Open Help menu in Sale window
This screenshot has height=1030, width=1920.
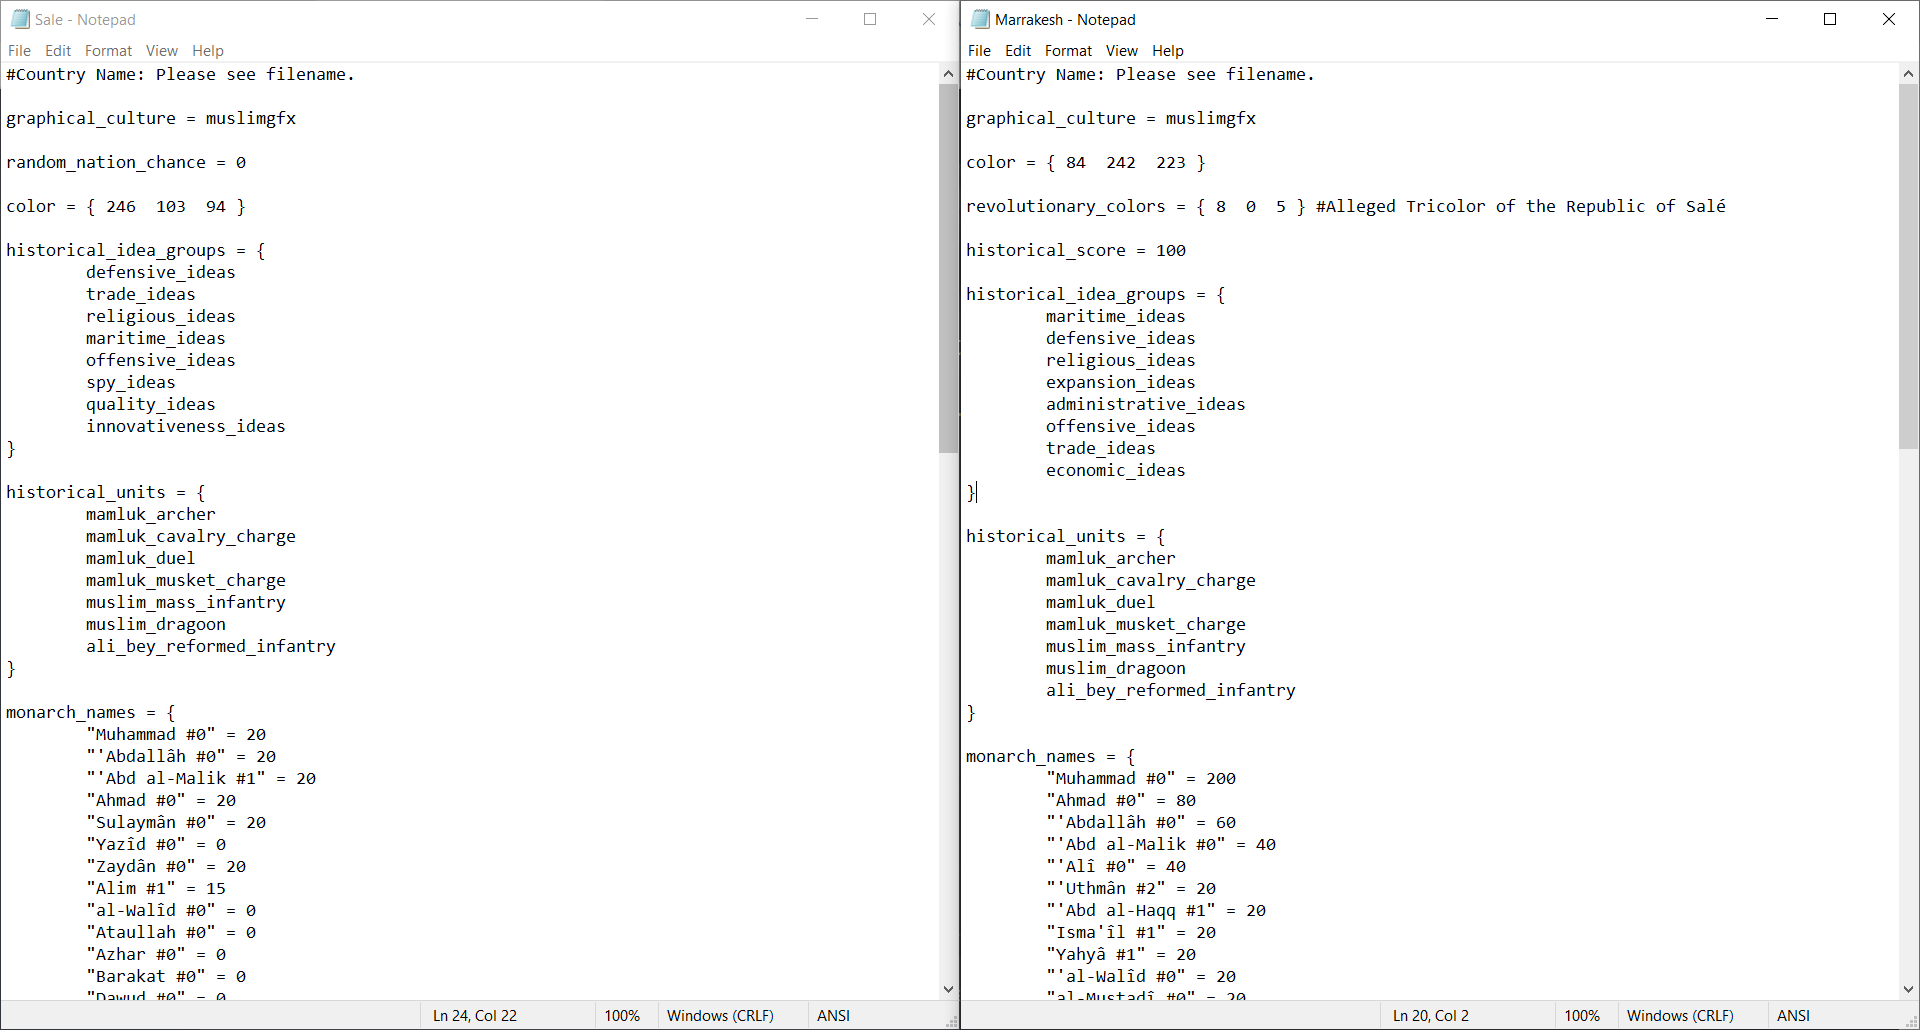coord(208,51)
